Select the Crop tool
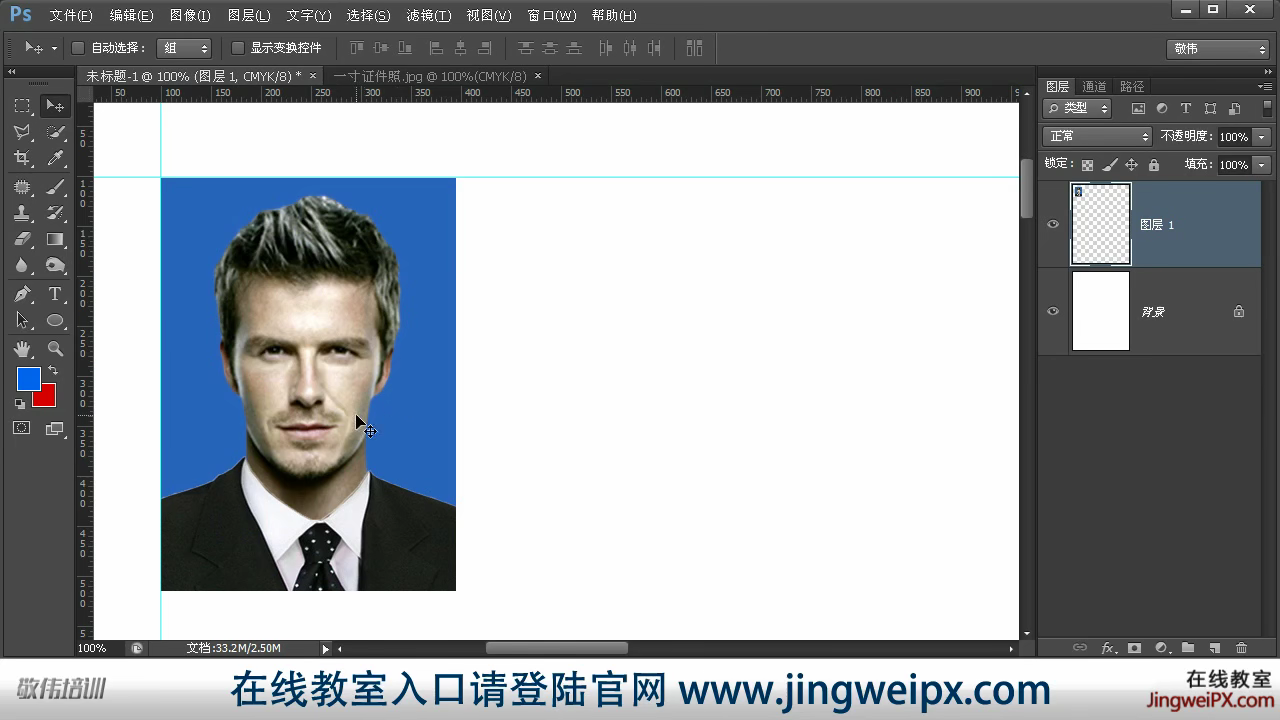1280x720 pixels. [22, 158]
